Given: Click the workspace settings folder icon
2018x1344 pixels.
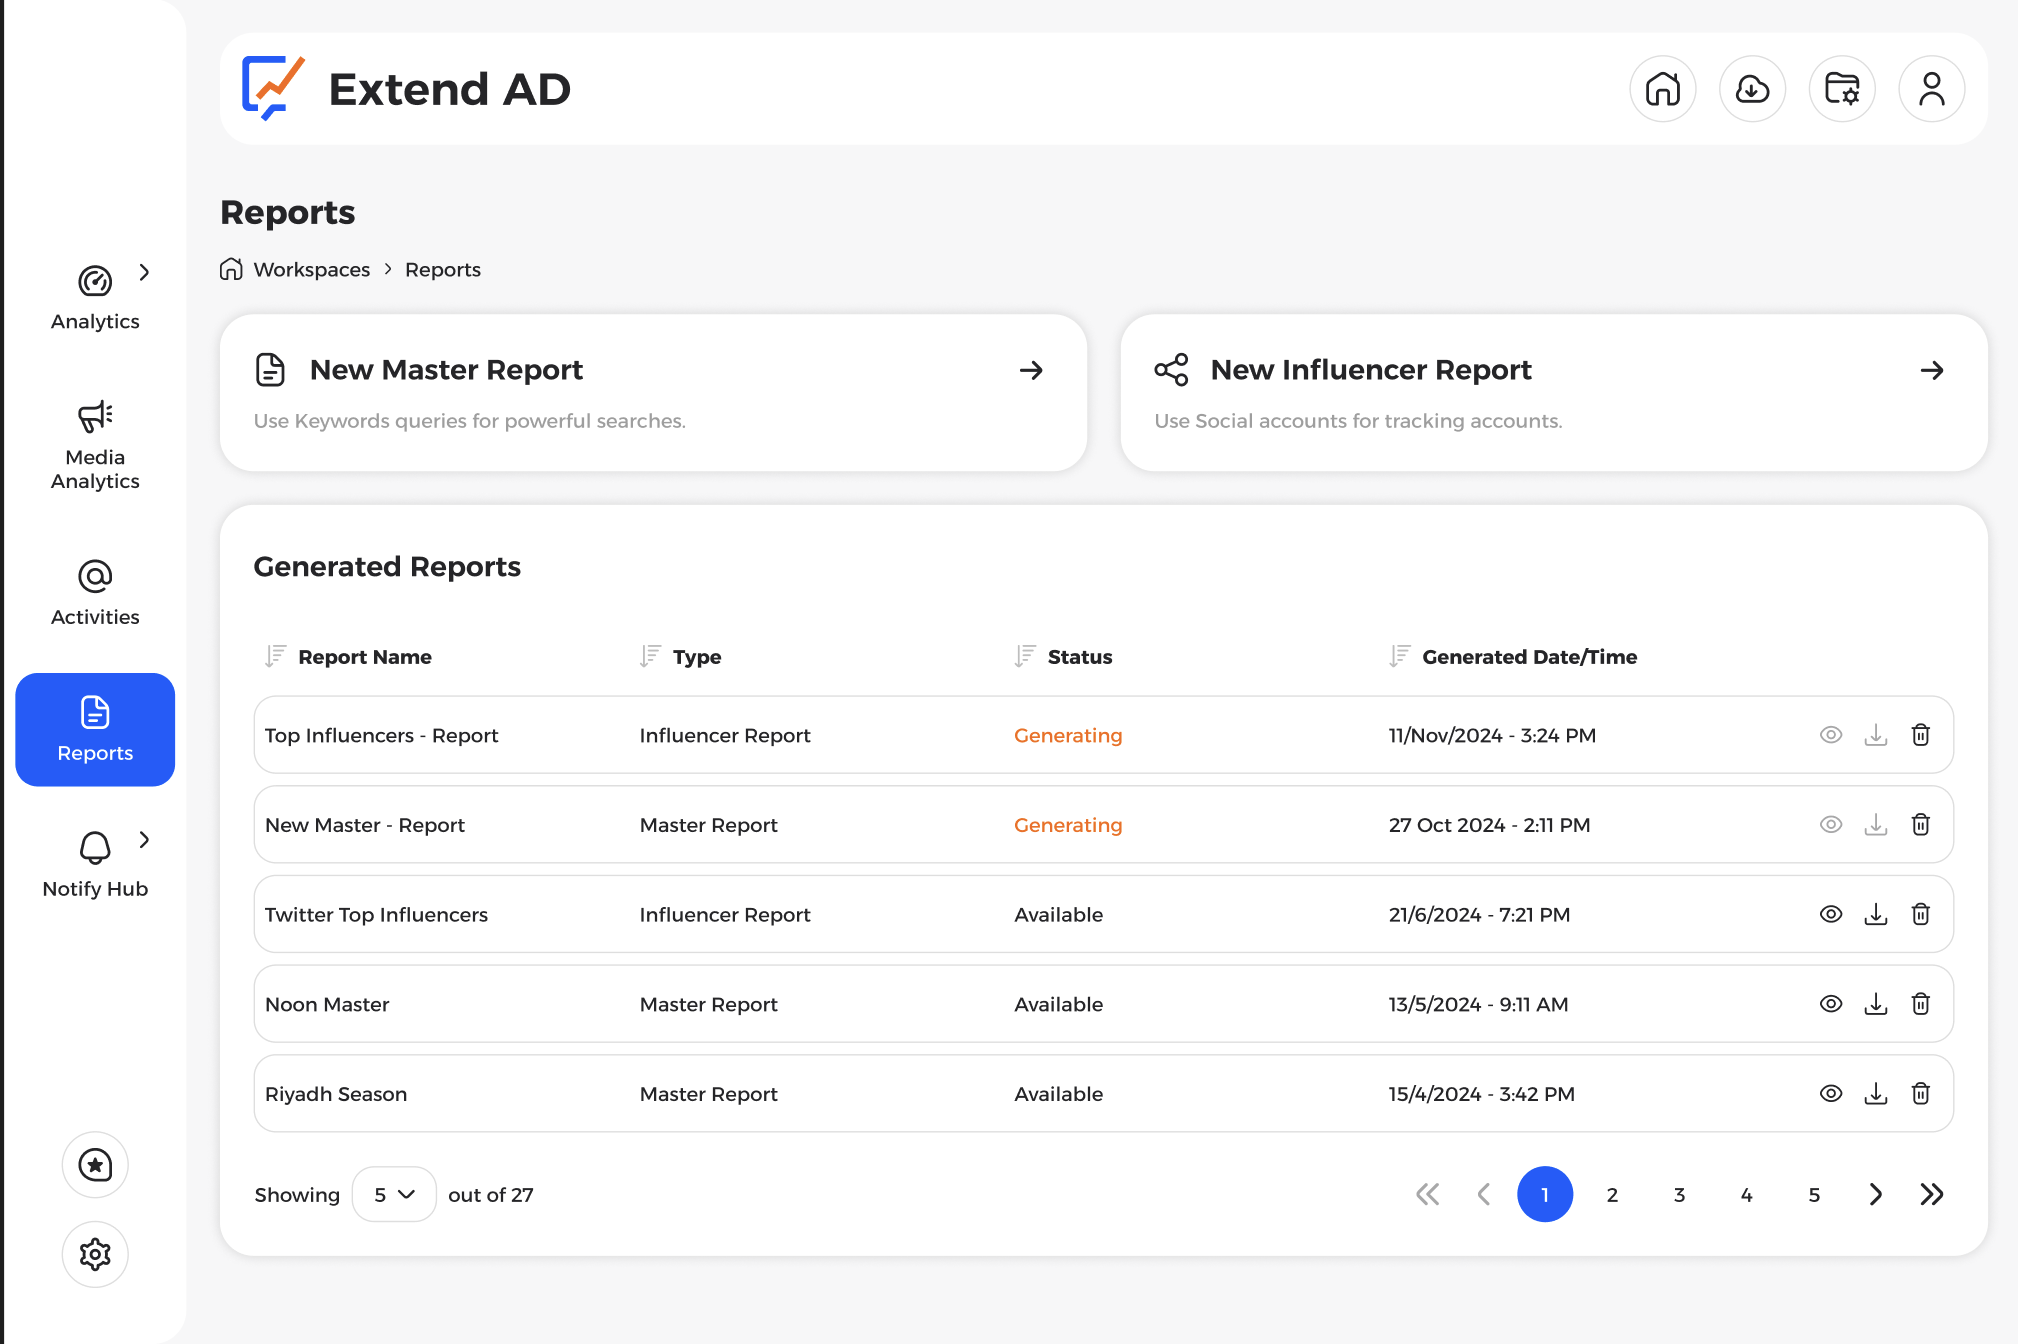Looking at the screenshot, I should pyautogui.click(x=1842, y=89).
